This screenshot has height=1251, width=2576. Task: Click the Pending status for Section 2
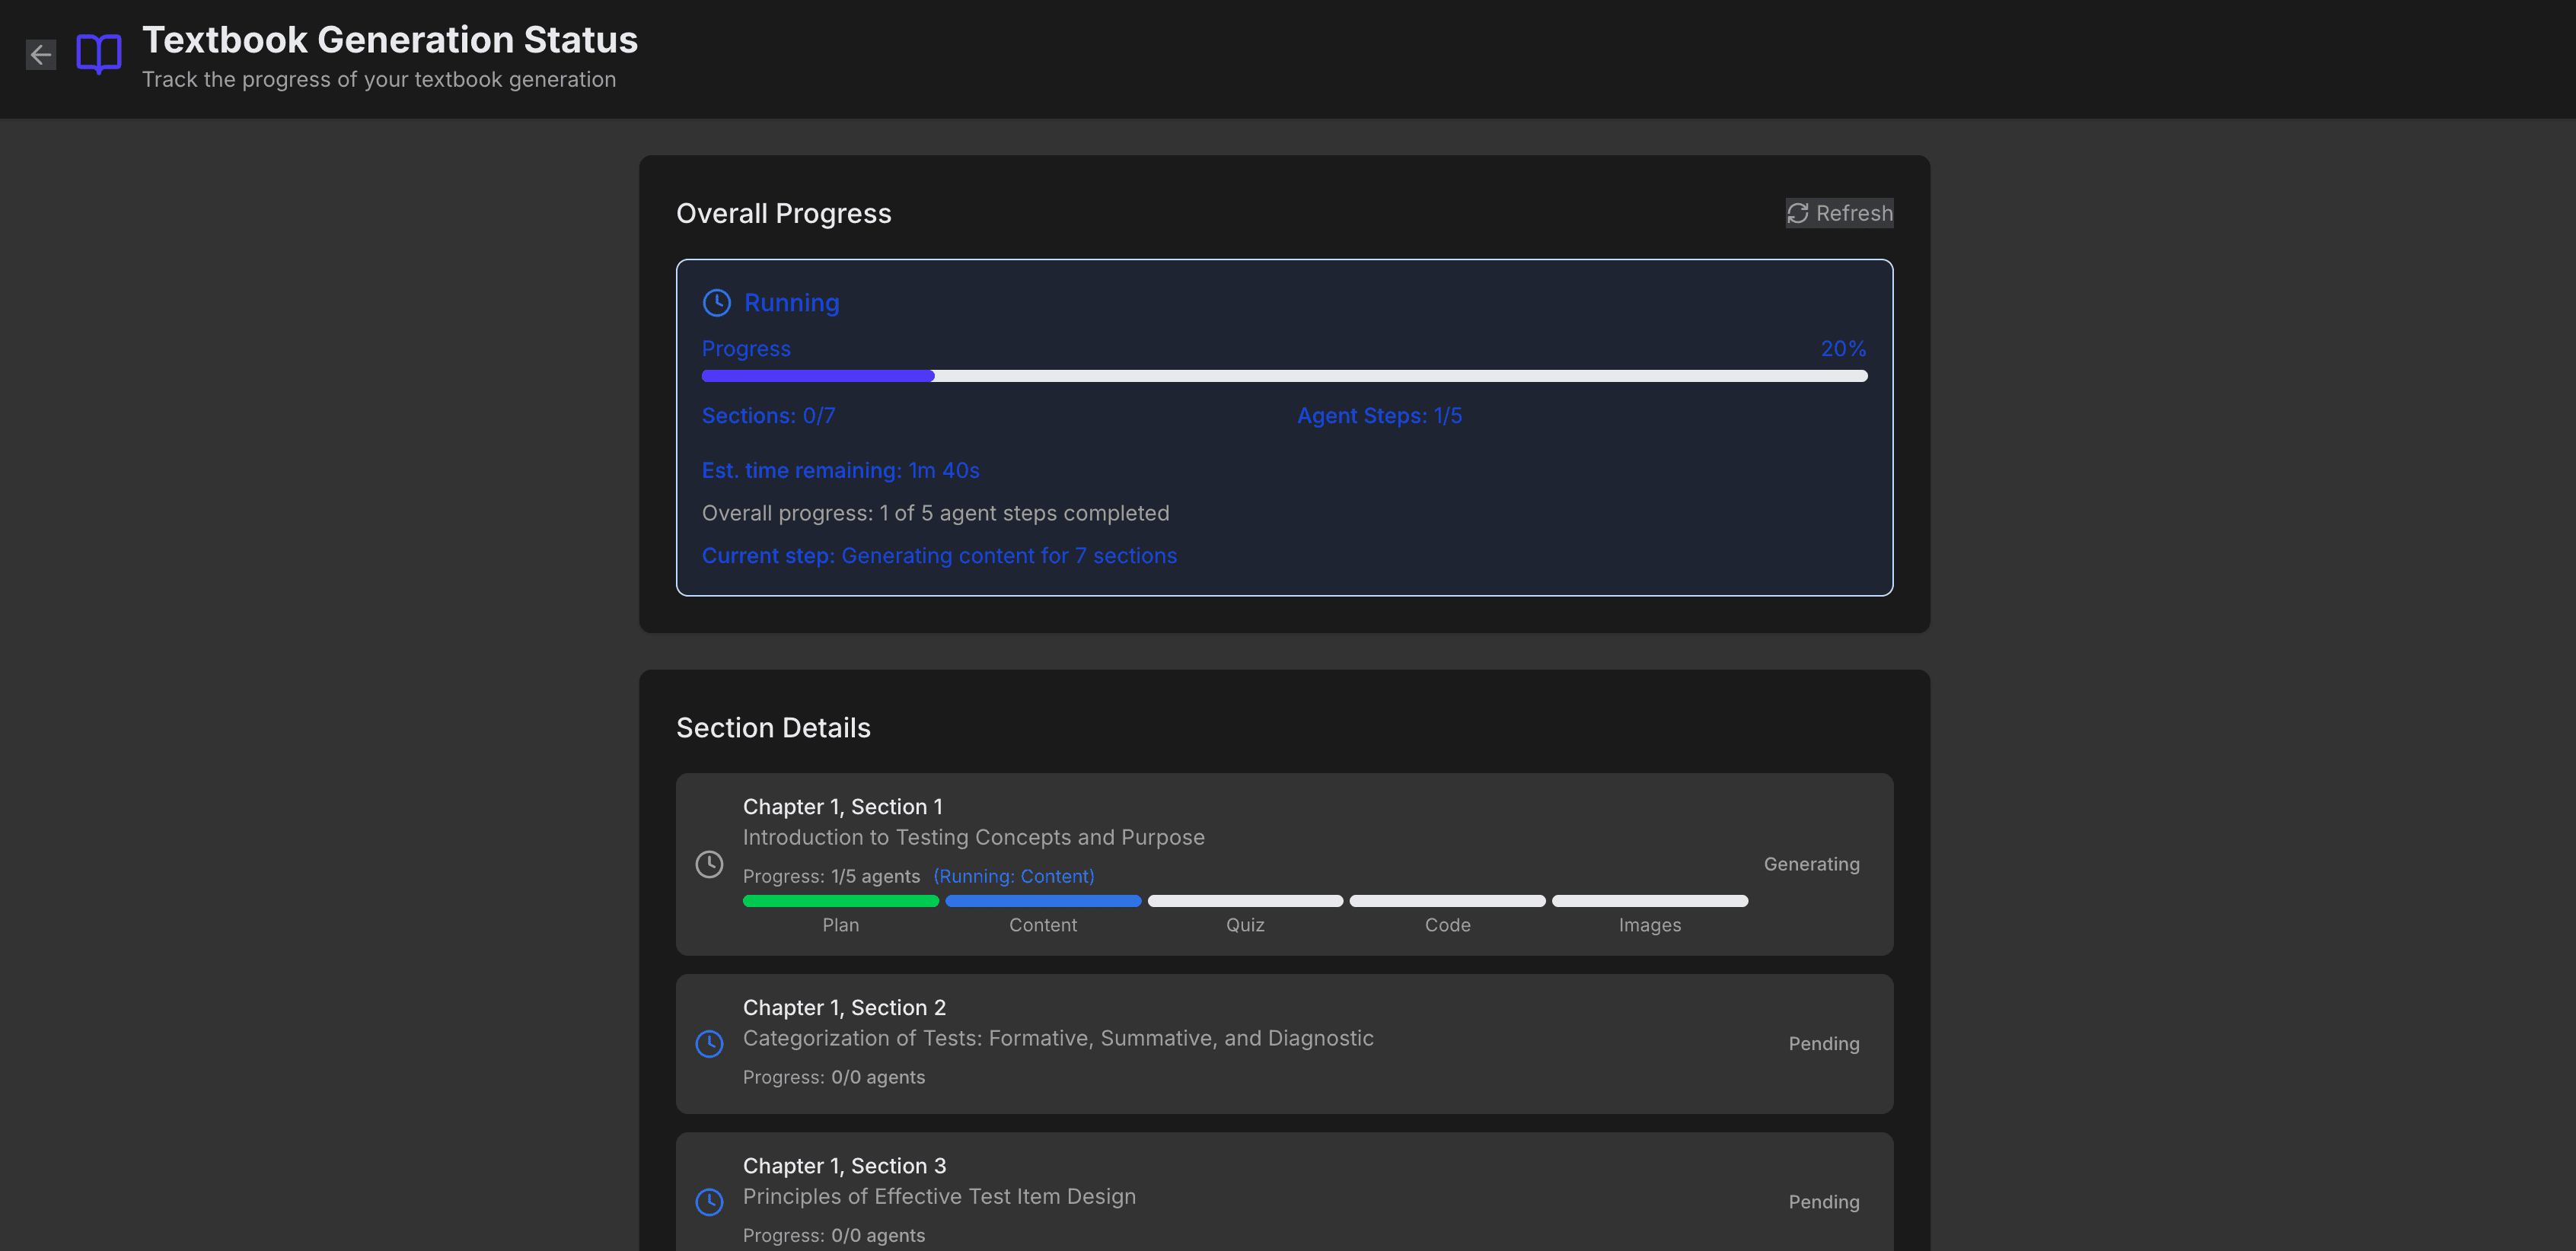[x=1823, y=1044]
